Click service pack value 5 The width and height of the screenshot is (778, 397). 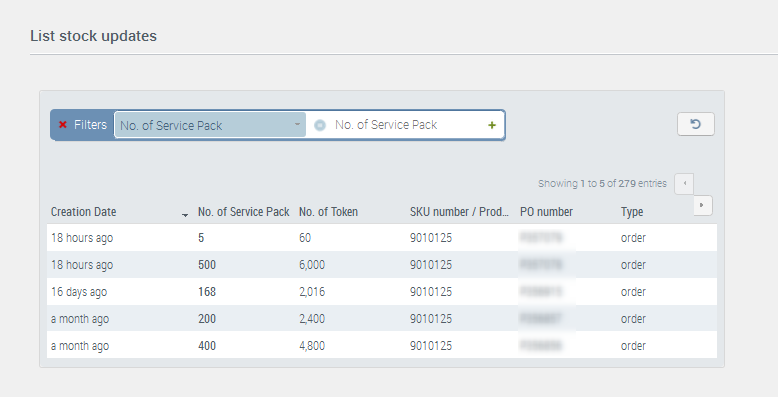point(201,238)
